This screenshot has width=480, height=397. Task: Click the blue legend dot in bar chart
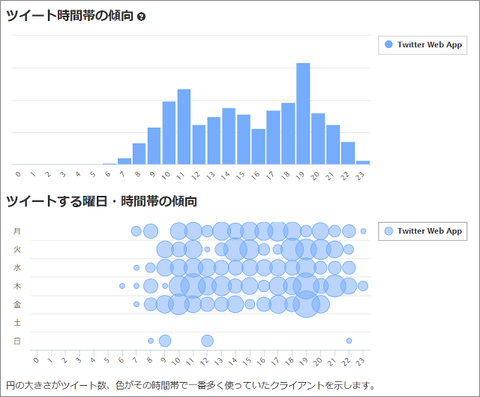click(x=389, y=44)
